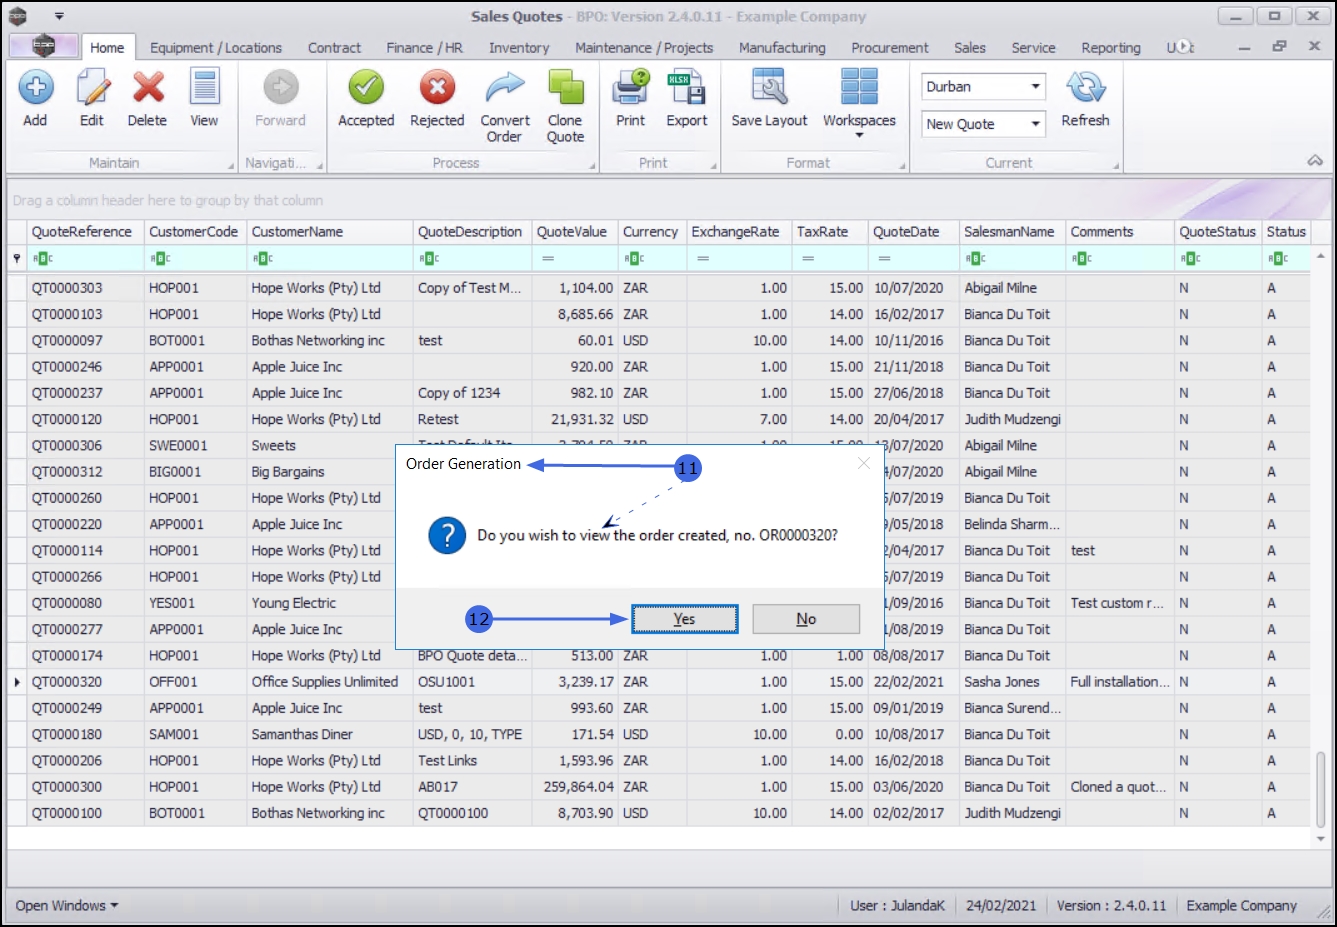Click the Refresh icon
This screenshot has height=927, width=1337.
coord(1085,89)
